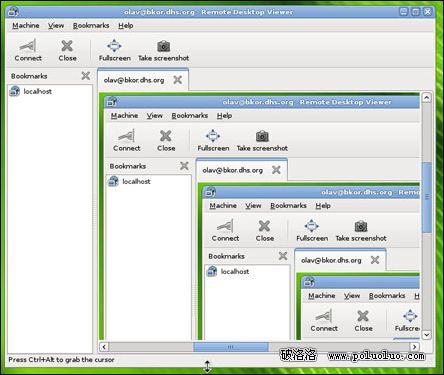Open Machine menu in third nested window
Screen dimensions: 444x375
coord(223,205)
